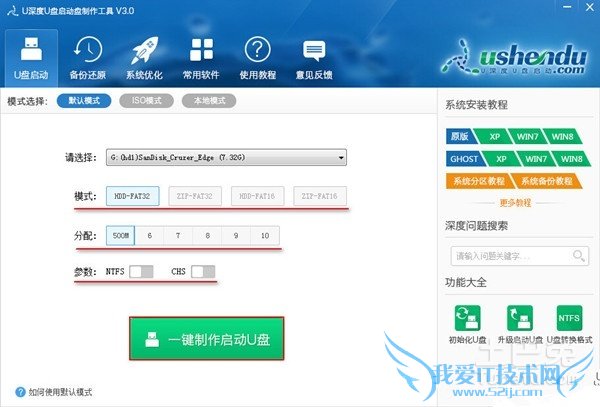Open the 系统优化 rocket icon tab
600x407 pixels.
pyautogui.click(x=144, y=58)
